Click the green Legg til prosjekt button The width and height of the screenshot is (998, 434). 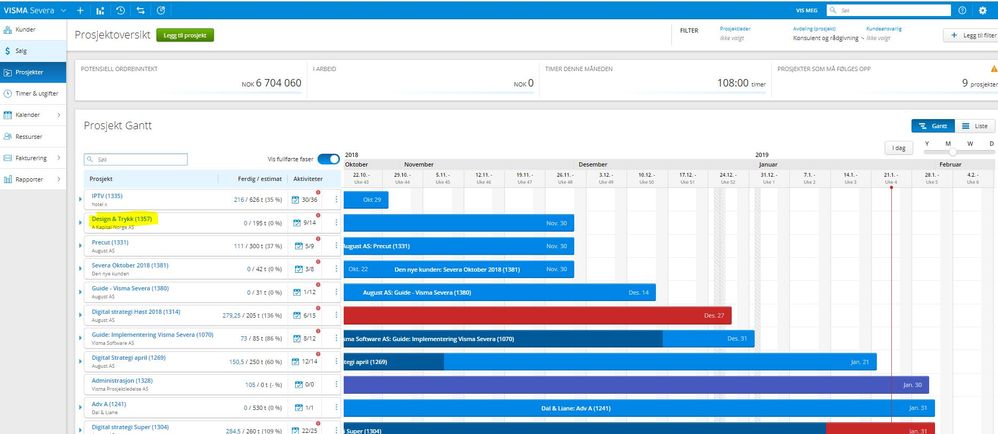pos(185,36)
